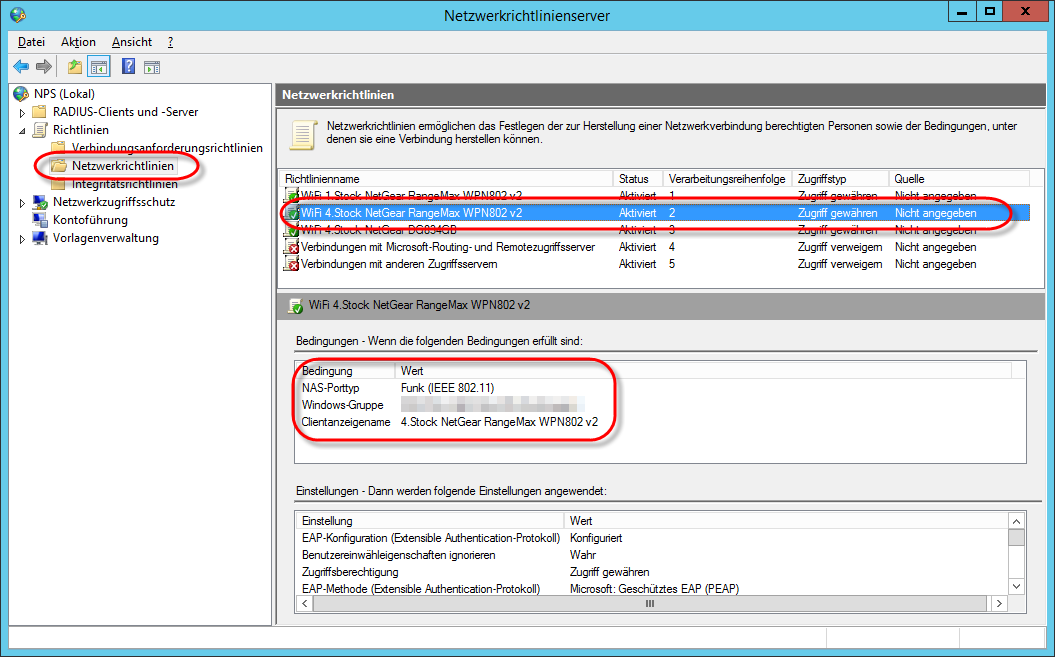Expand the Netzwerkzugriffsschutz node

22,202
